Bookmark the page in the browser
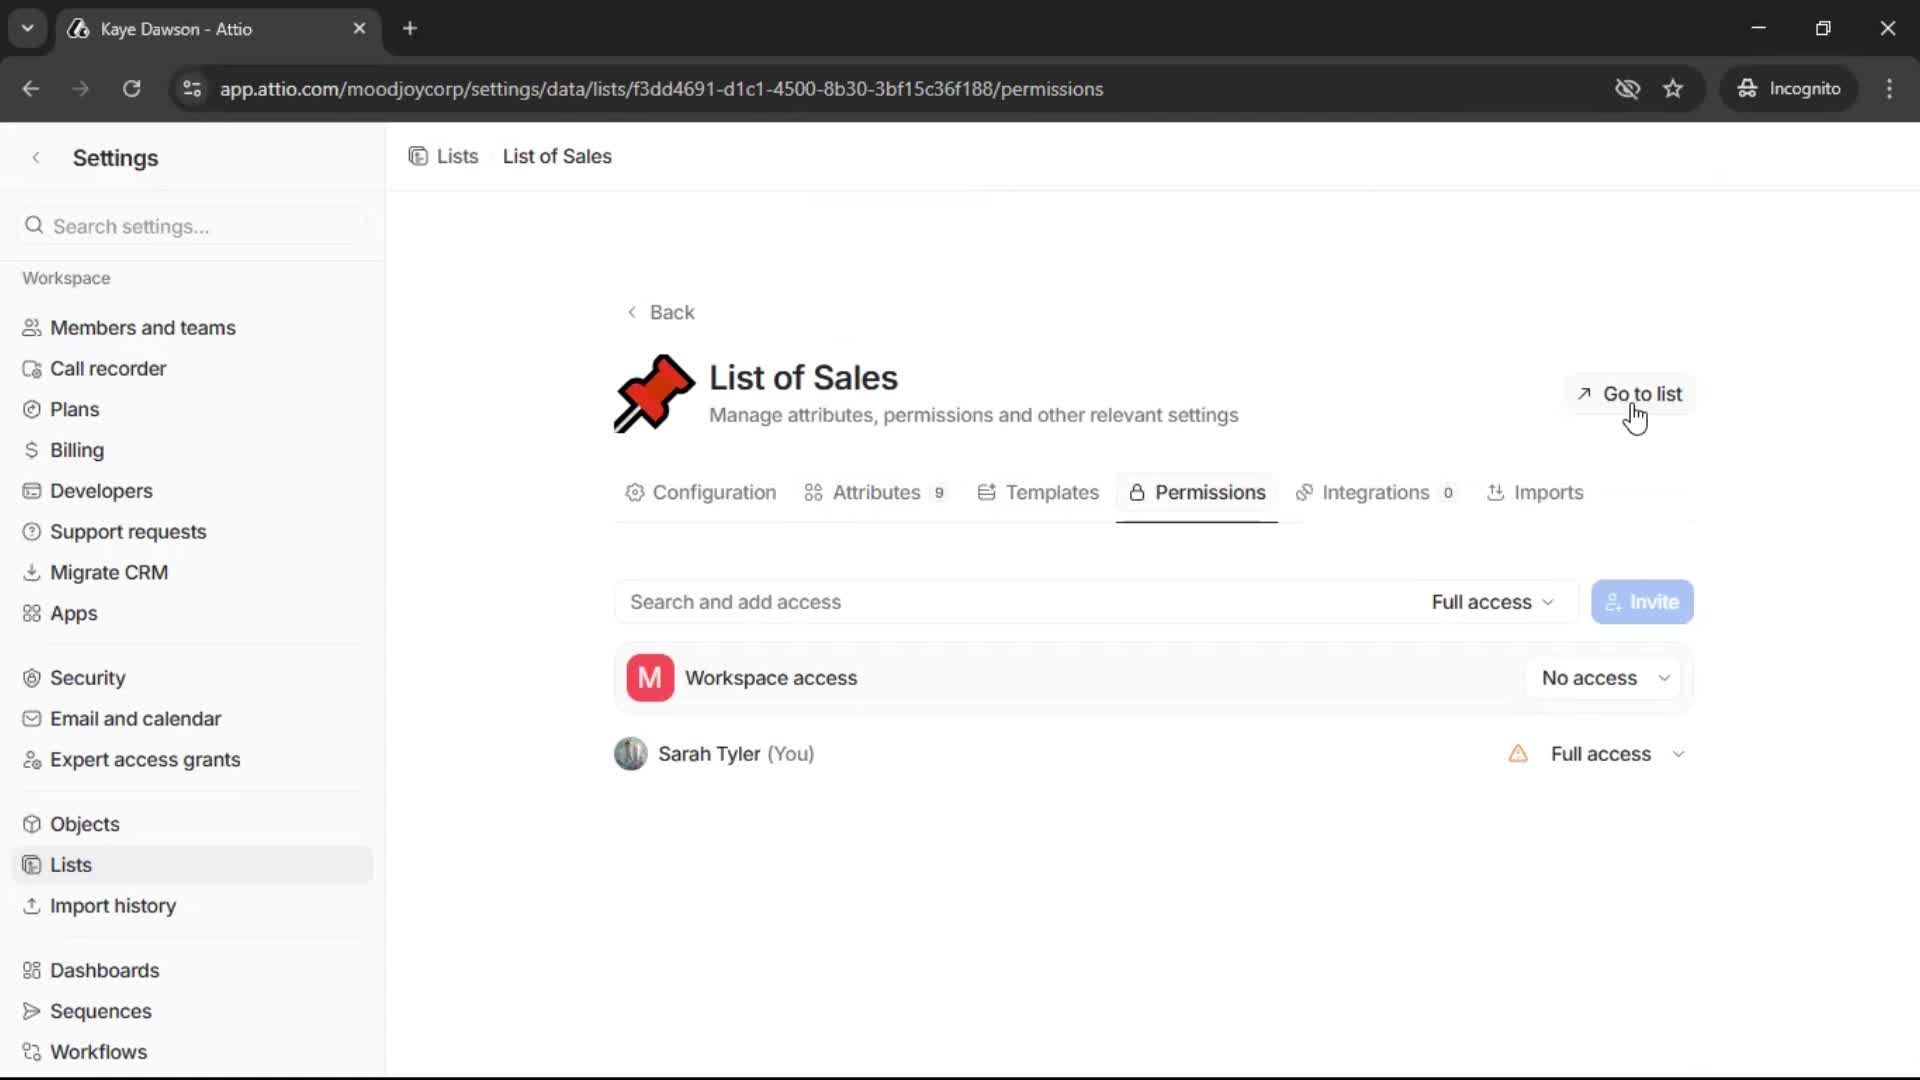The height and width of the screenshot is (1080, 1920). click(x=1673, y=88)
